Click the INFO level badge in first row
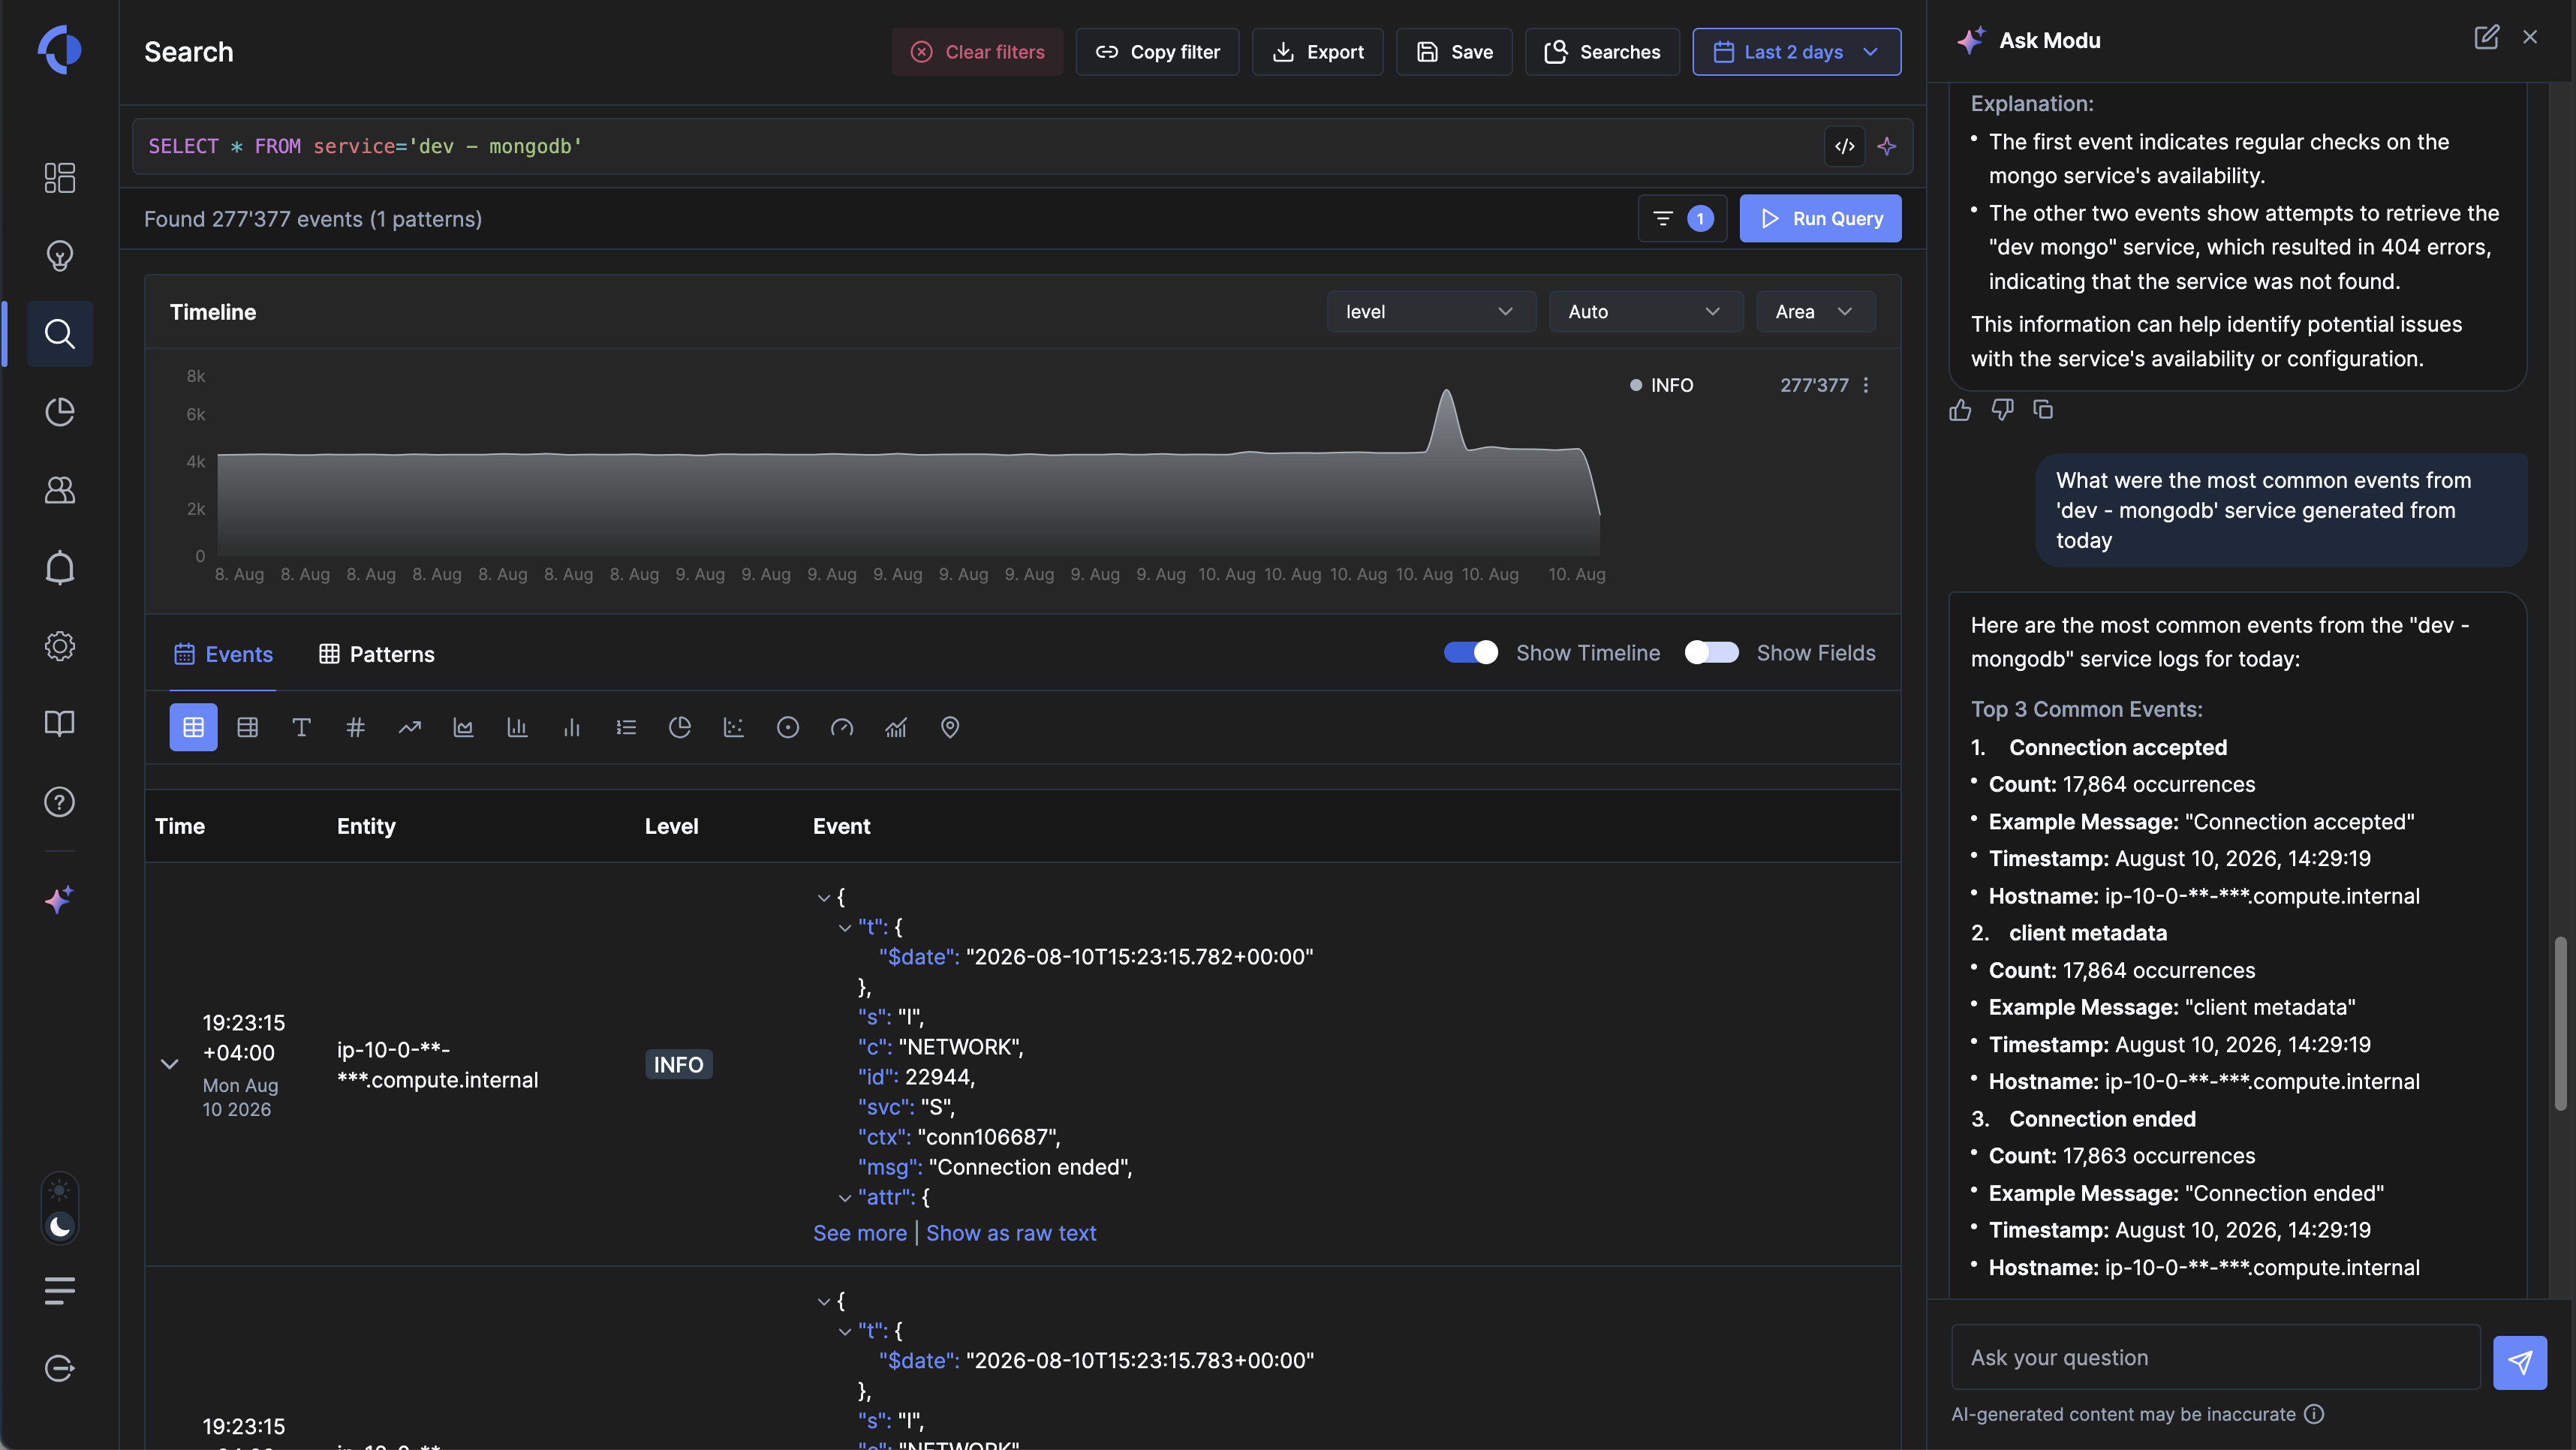This screenshot has height=1450, width=2576. 678,1064
